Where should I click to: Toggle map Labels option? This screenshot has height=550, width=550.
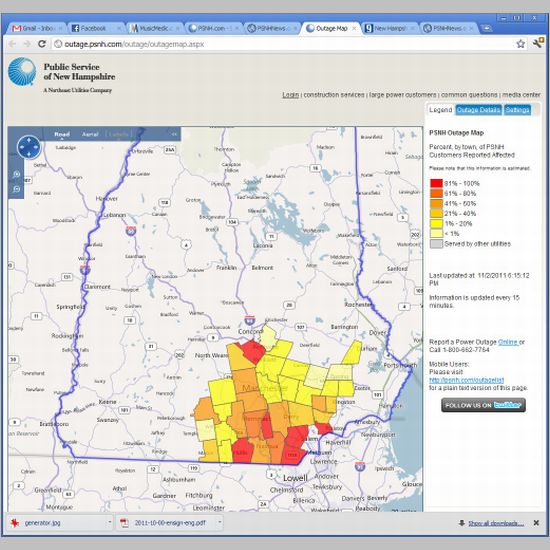pos(119,134)
